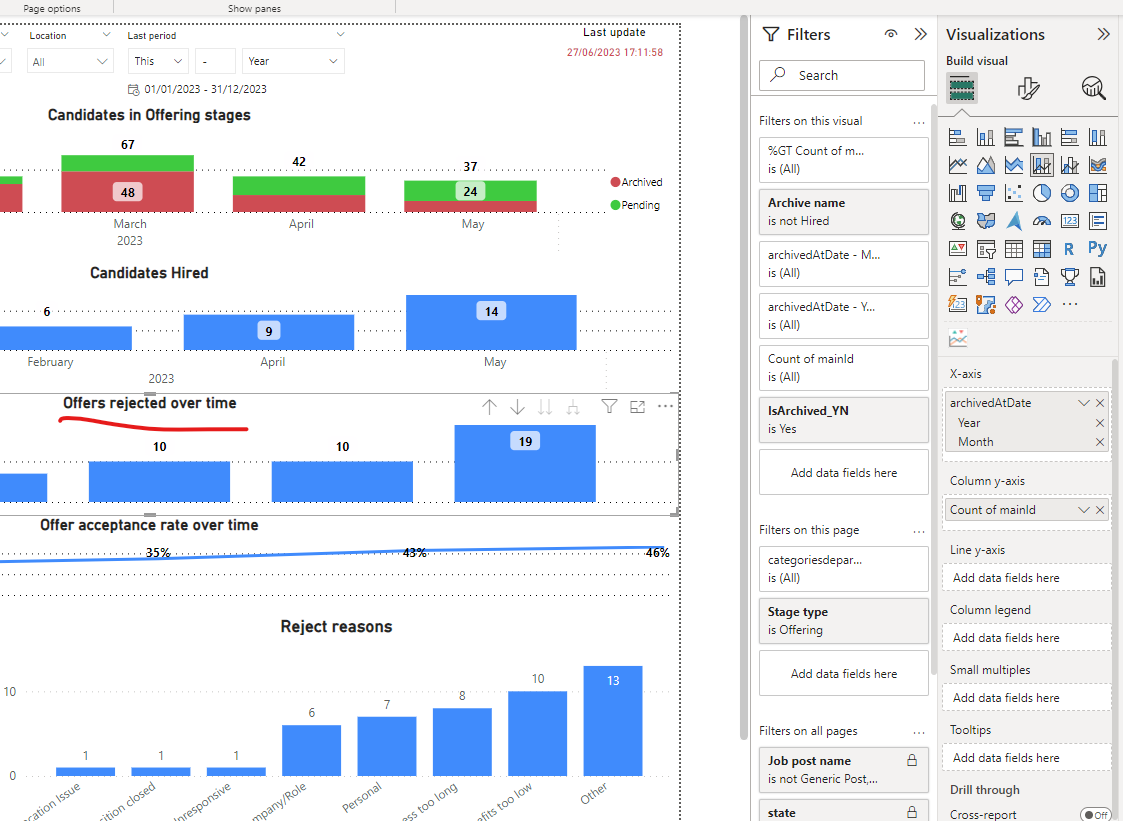Collapse the Filters pane

[921, 34]
